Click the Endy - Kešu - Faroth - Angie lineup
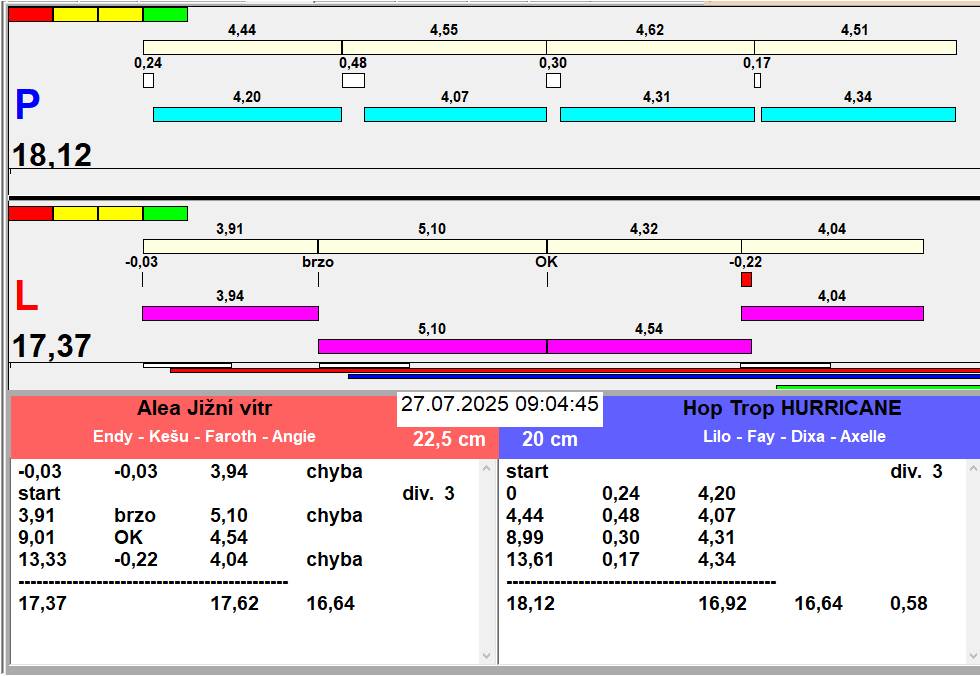 pos(204,437)
